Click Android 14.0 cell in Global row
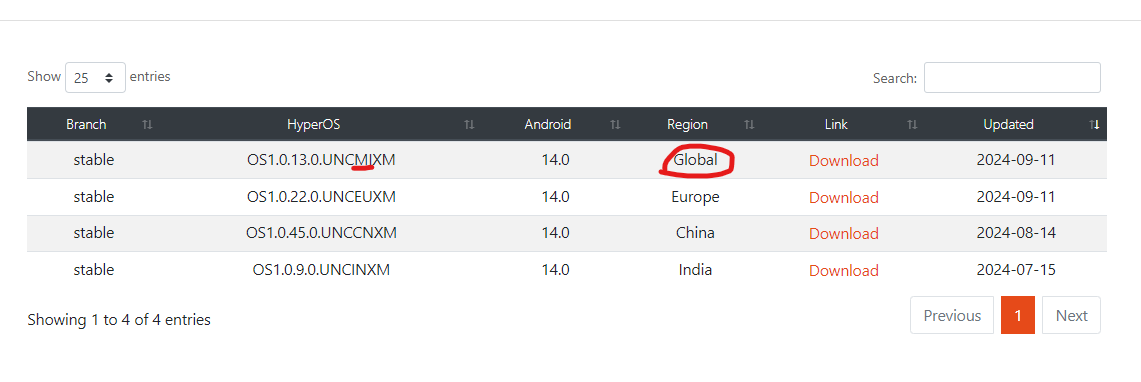Image resolution: width=1141 pixels, height=382 pixels. point(555,160)
